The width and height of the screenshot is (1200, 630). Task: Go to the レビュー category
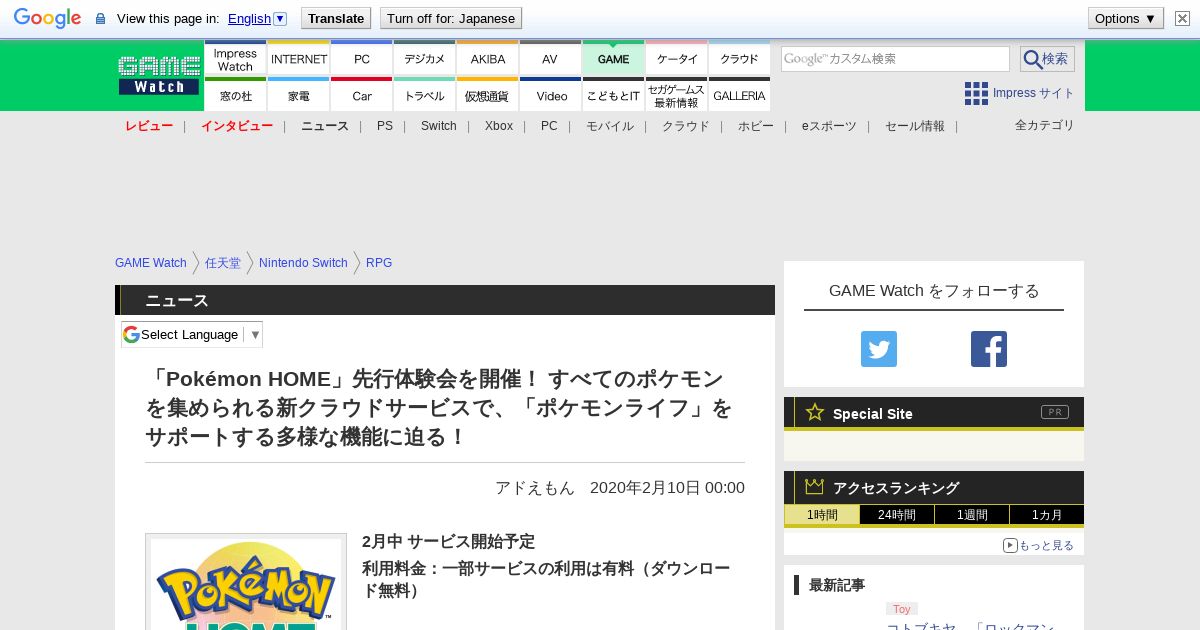[149, 126]
